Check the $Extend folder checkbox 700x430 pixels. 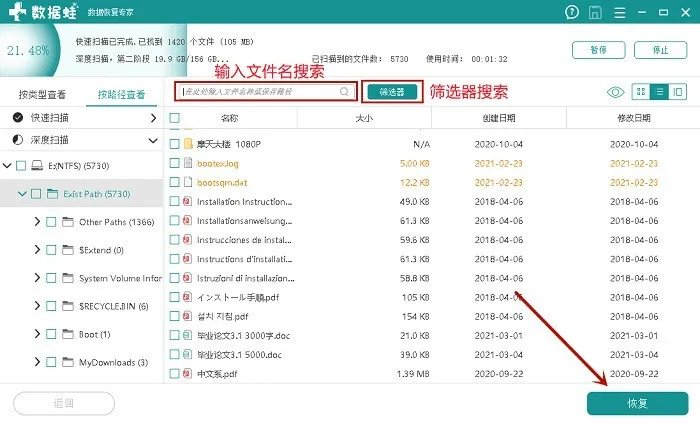[x=51, y=250]
